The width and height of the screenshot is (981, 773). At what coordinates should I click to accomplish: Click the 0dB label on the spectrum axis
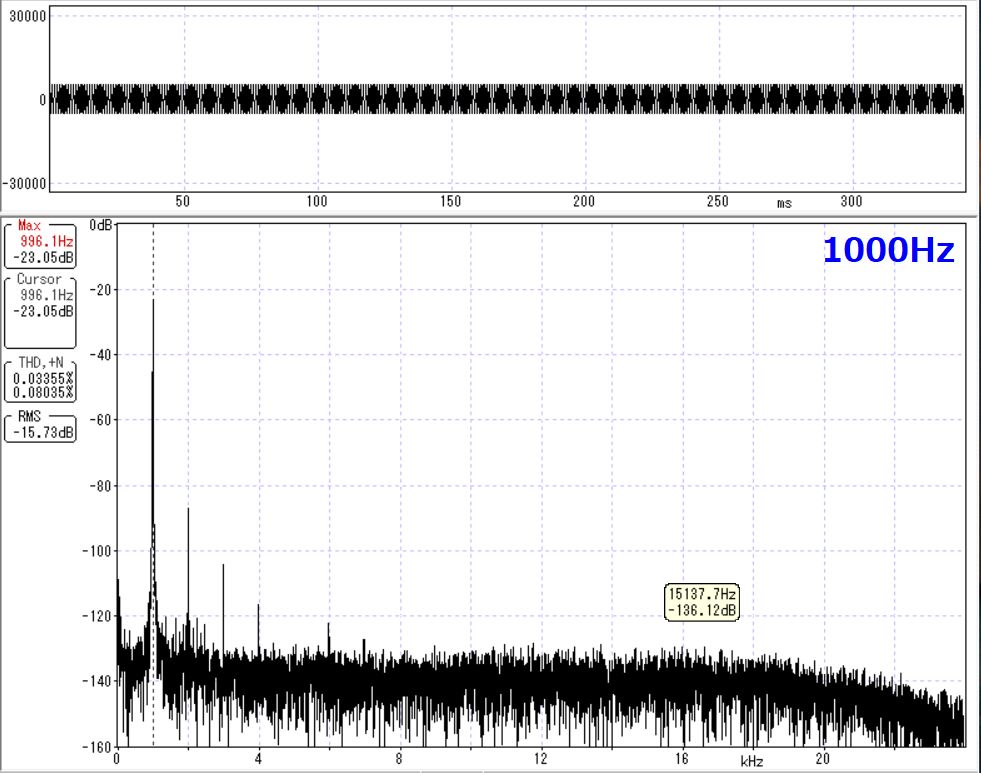(100, 225)
